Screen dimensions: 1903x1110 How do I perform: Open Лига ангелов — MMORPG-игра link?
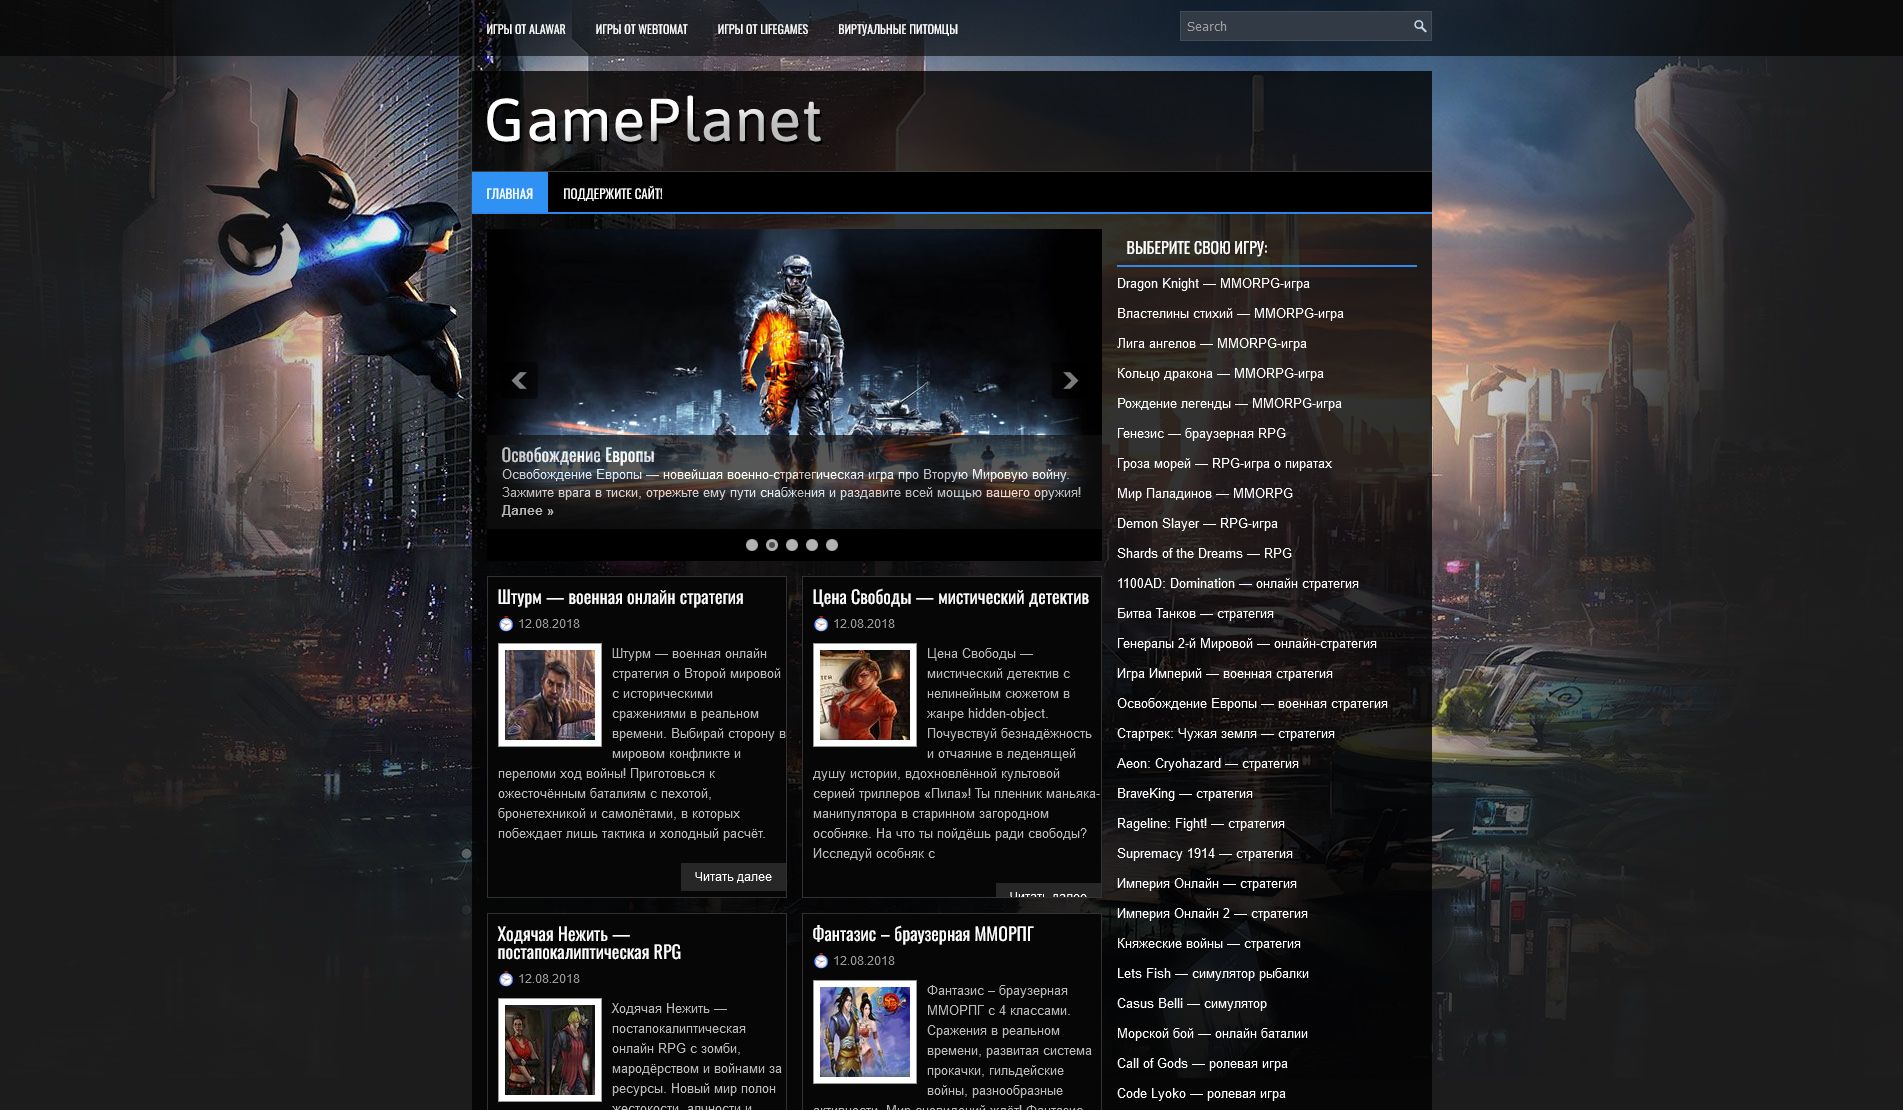pyautogui.click(x=1212, y=343)
